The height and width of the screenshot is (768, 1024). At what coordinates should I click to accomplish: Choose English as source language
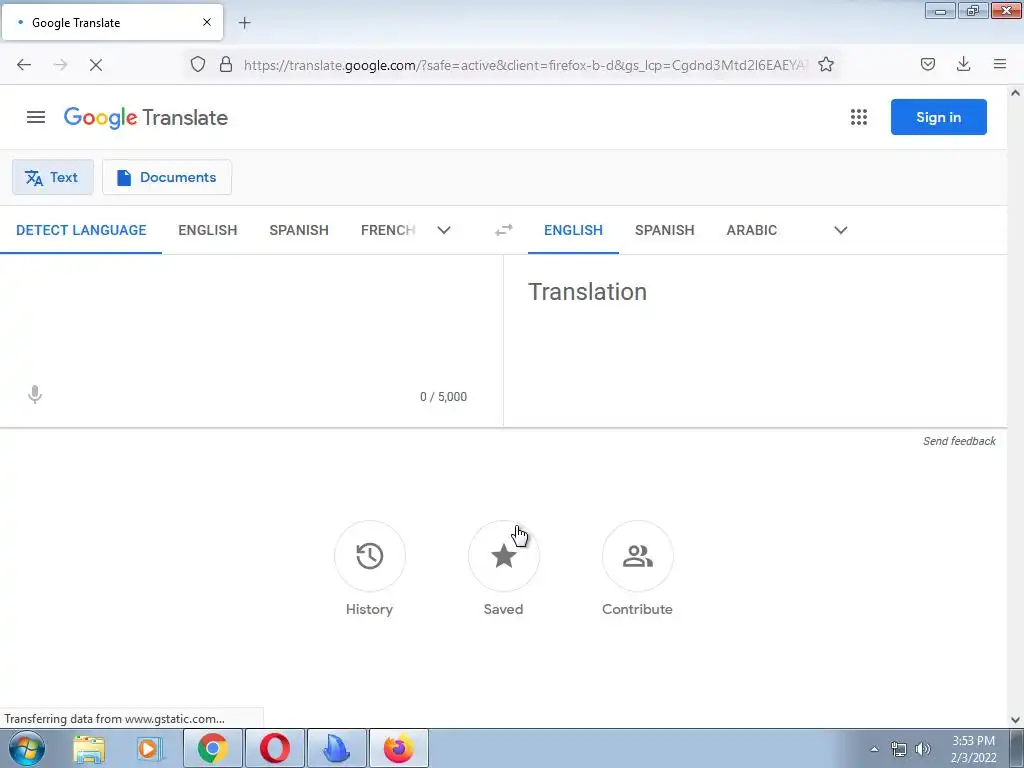tap(208, 230)
